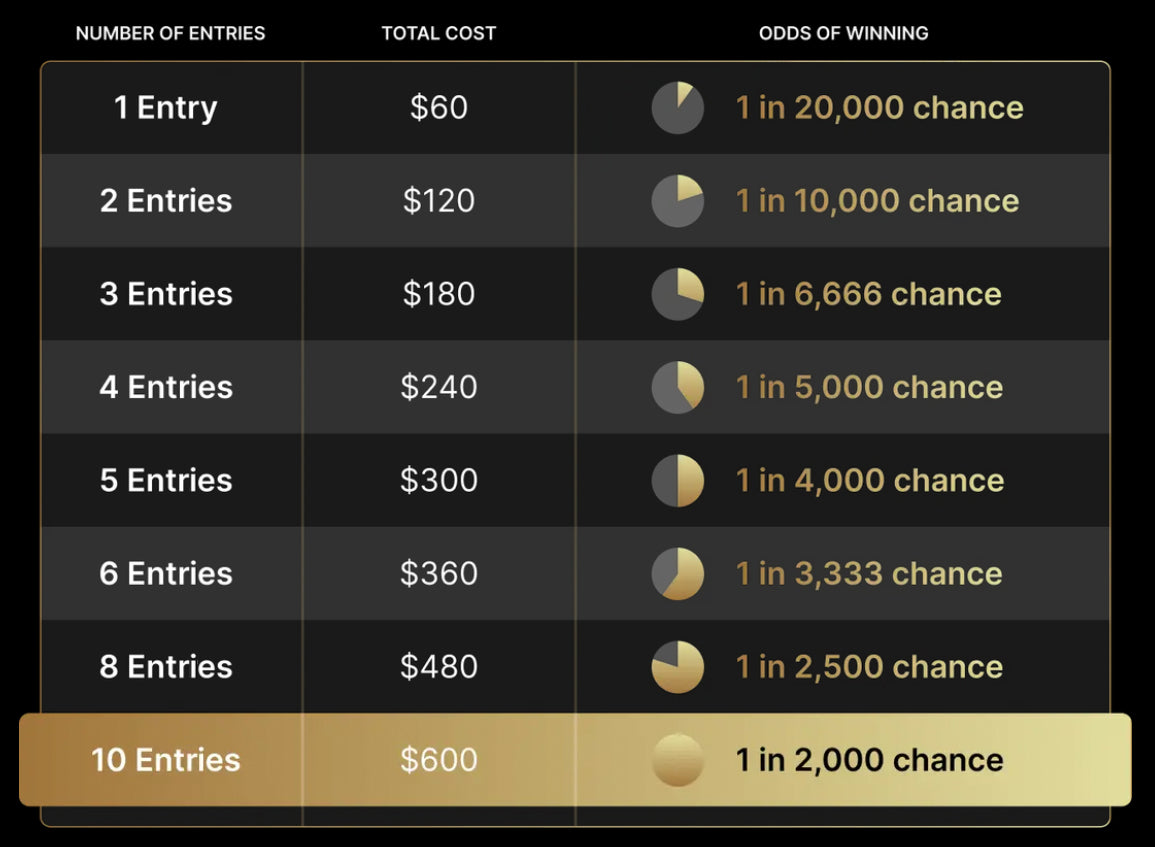This screenshot has width=1155, height=847.
Task: Click the pie chart beside 1 in 6,666 chance
Action: pos(678,294)
